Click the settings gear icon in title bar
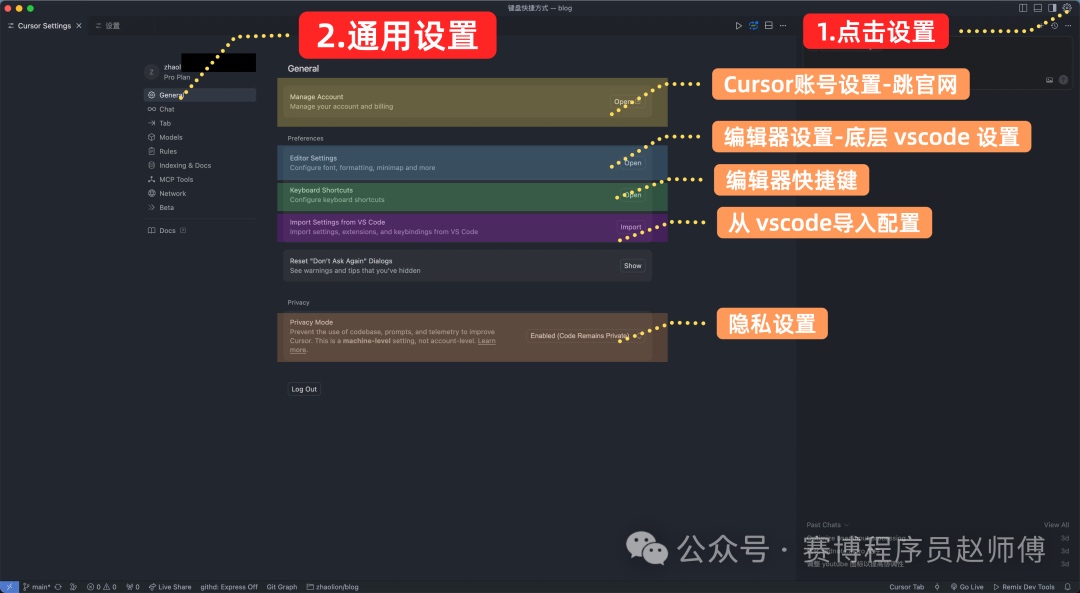 (x=1067, y=8)
